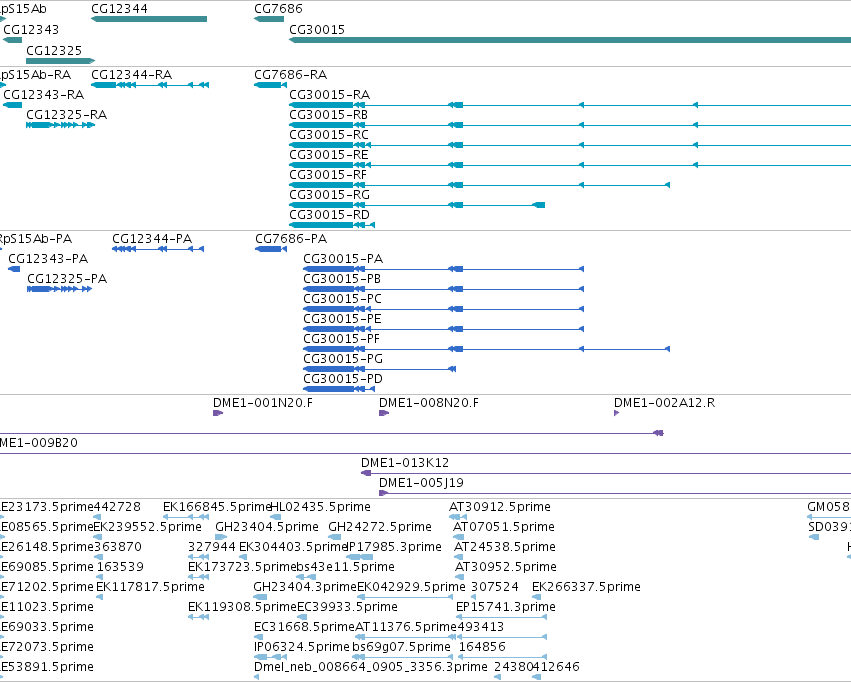
Task: Select the Dmel_neb_008664_0905_3356.3prime label
Action: point(371,667)
